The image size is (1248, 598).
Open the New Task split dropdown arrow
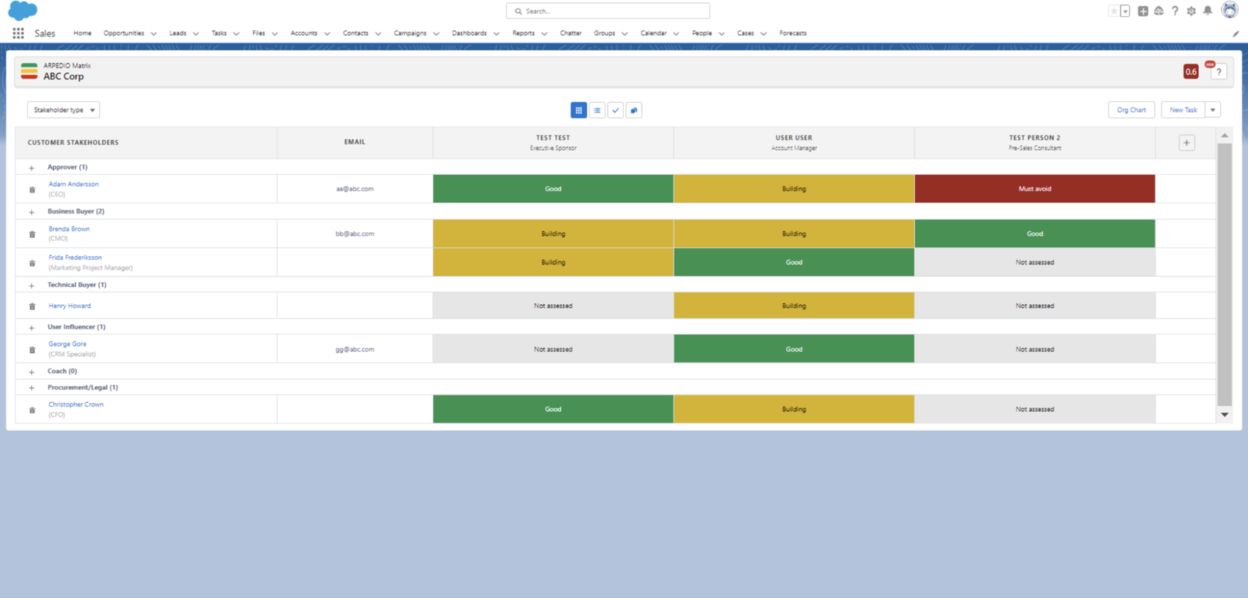[1213, 110]
